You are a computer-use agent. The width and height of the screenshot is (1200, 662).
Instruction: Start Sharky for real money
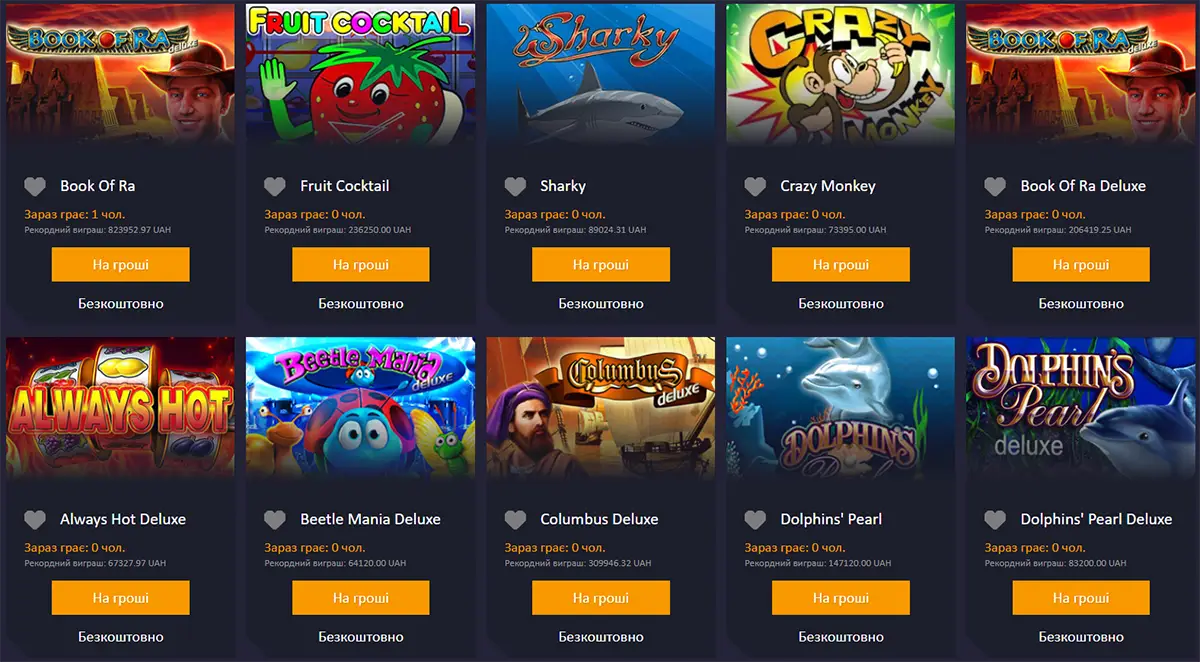(601, 265)
